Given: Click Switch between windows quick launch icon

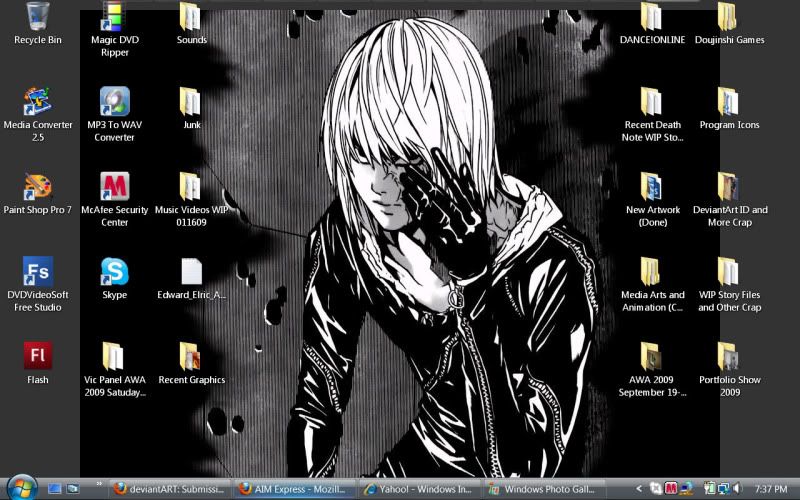Looking at the screenshot, I should (x=73, y=489).
